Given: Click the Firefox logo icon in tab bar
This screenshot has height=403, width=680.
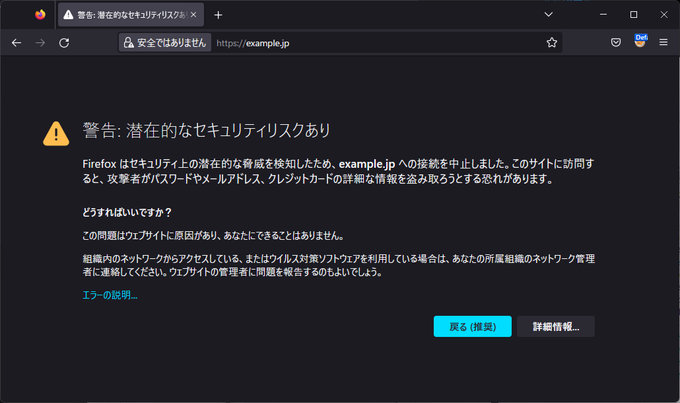Looking at the screenshot, I should tap(40, 15).
